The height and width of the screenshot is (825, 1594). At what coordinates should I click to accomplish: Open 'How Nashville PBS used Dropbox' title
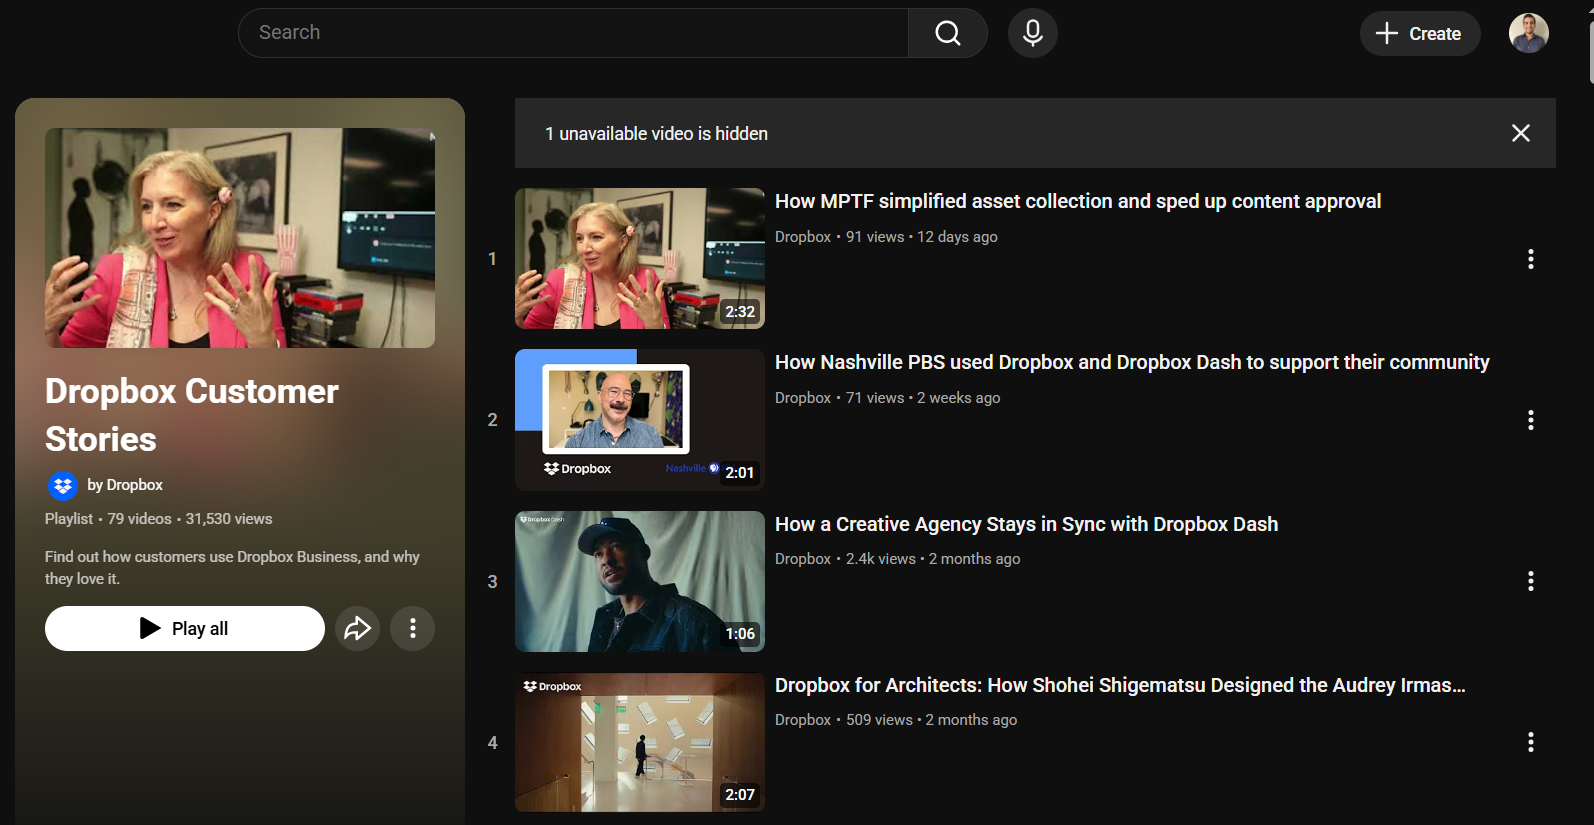1132,362
